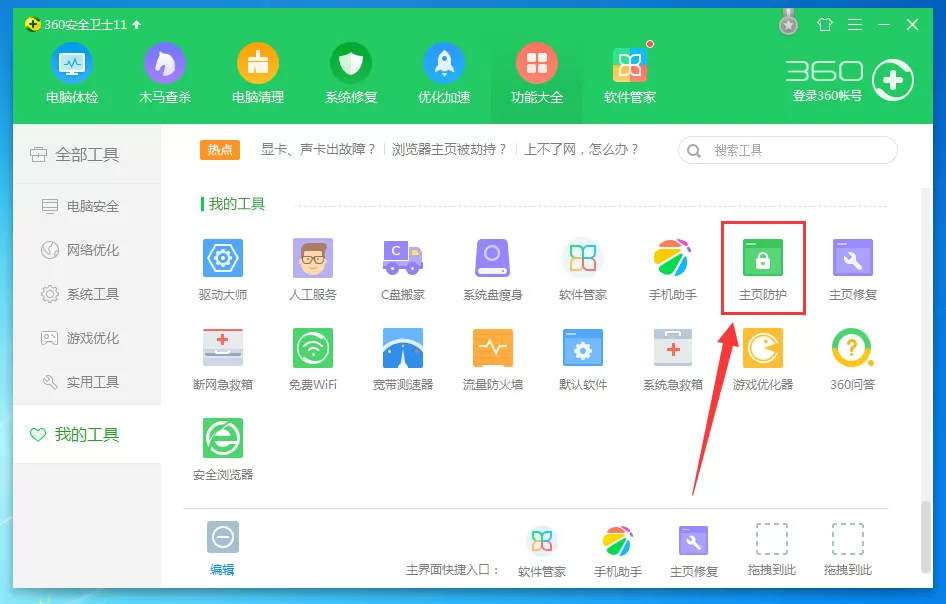Click the tools list vertical scrollbar

click(927, 537)
